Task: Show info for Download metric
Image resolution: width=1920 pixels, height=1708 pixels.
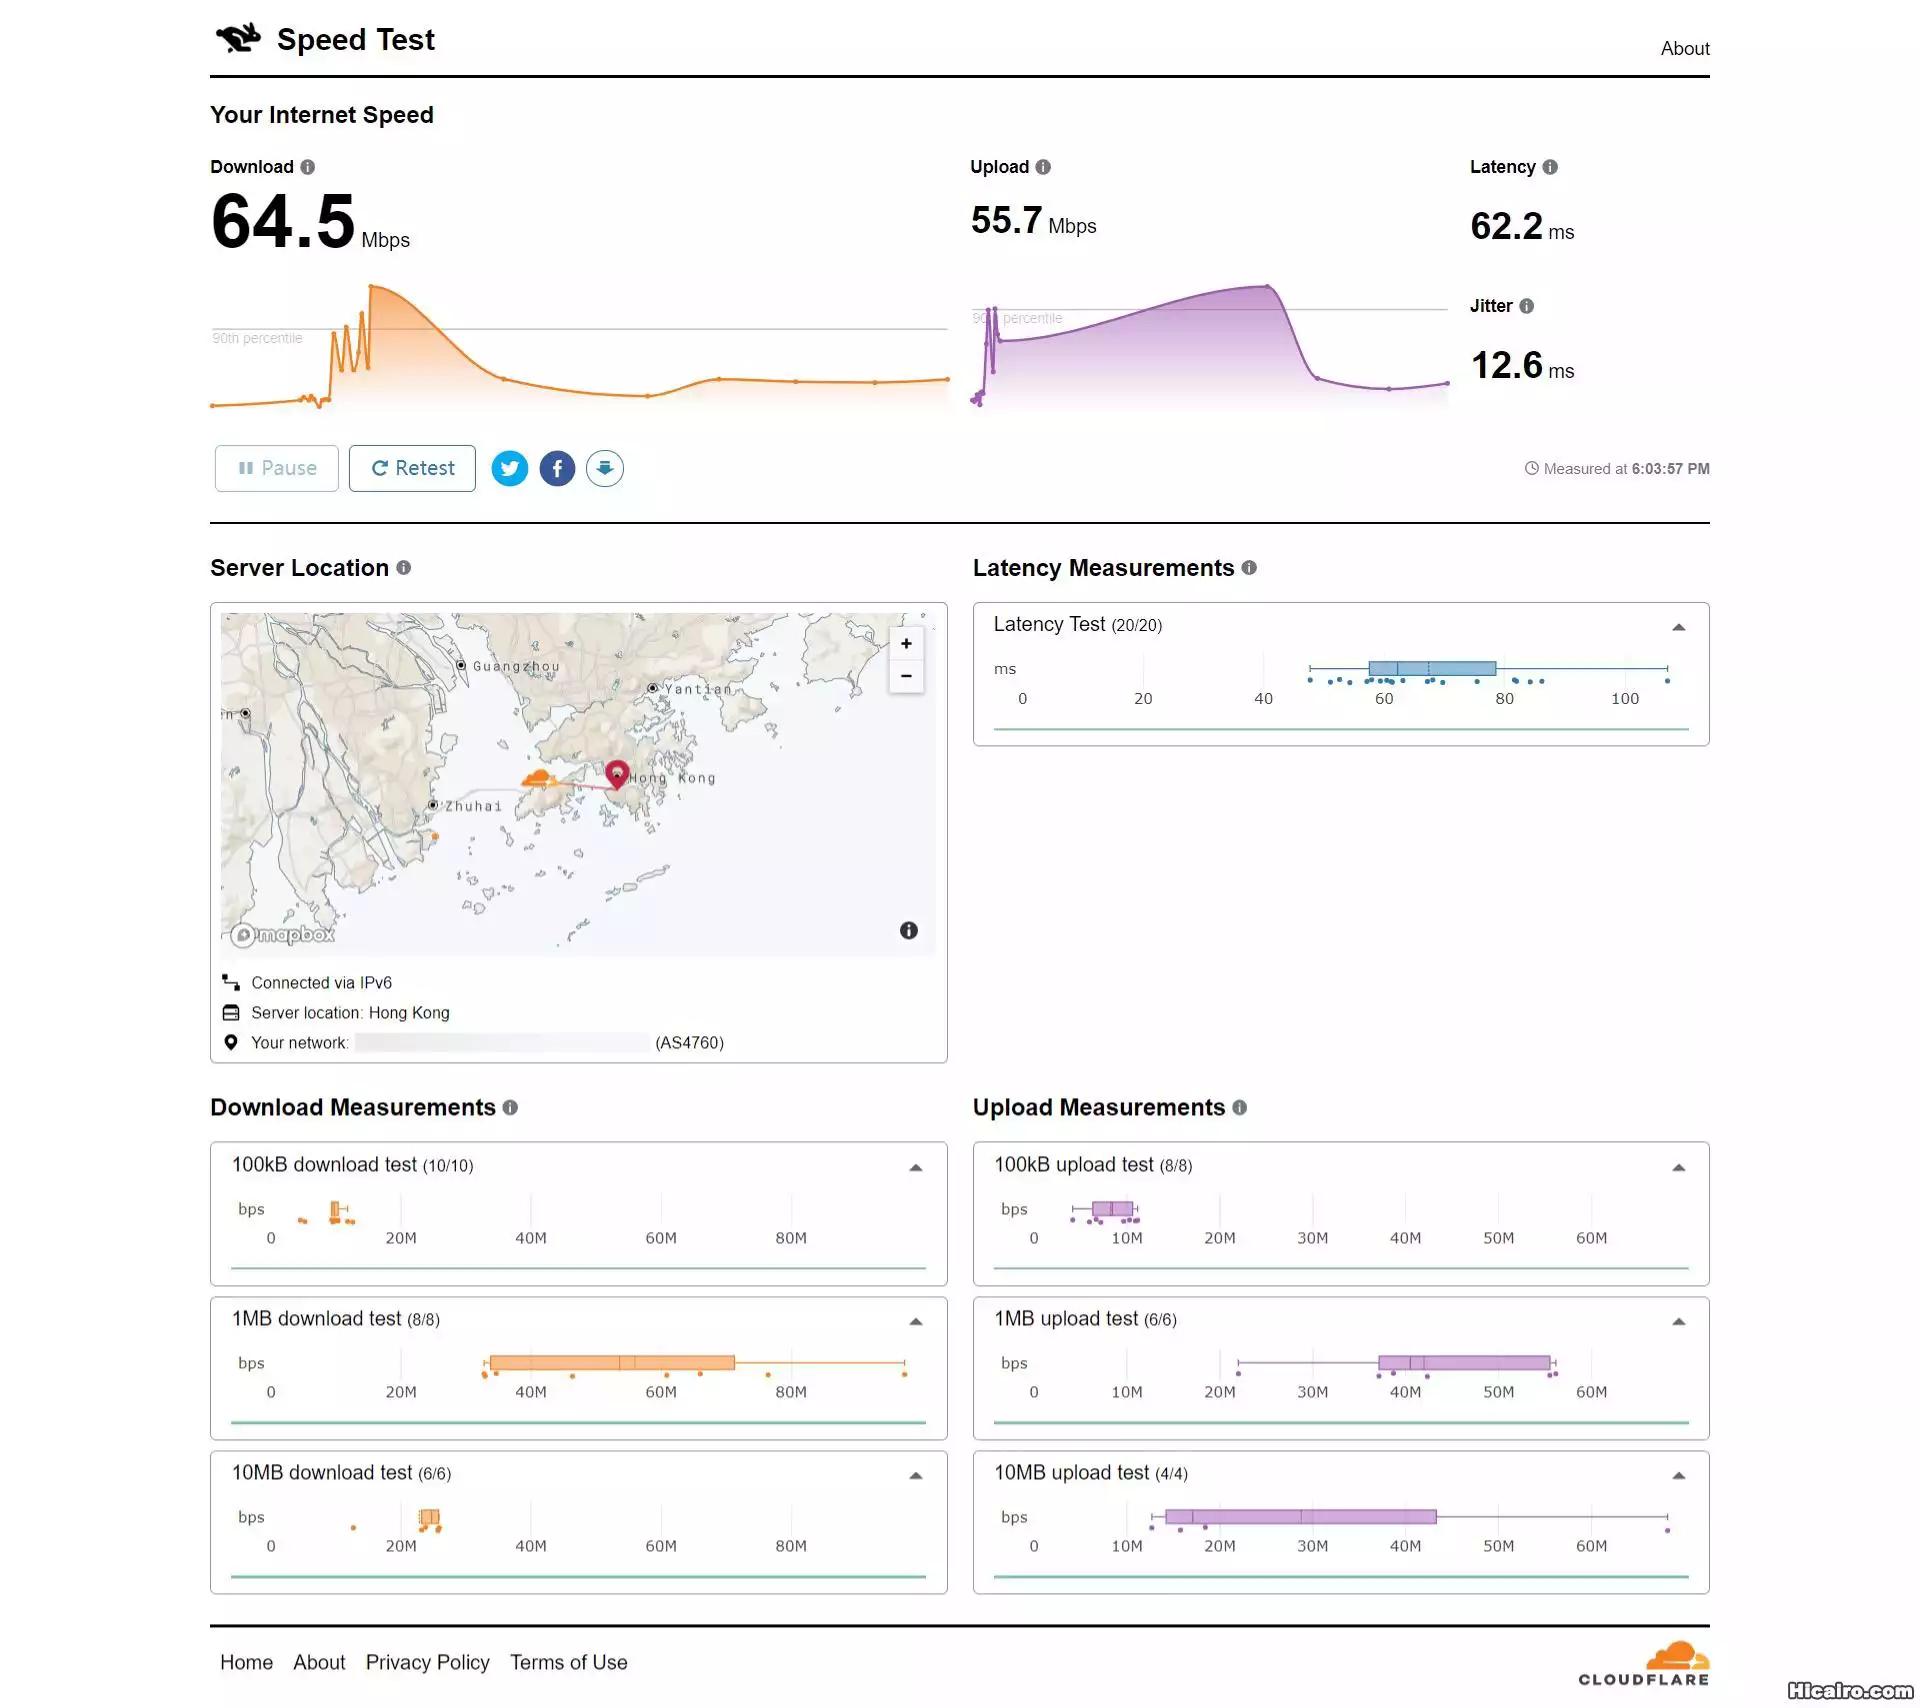Action: pyautogui.click(x=308, y=167)
